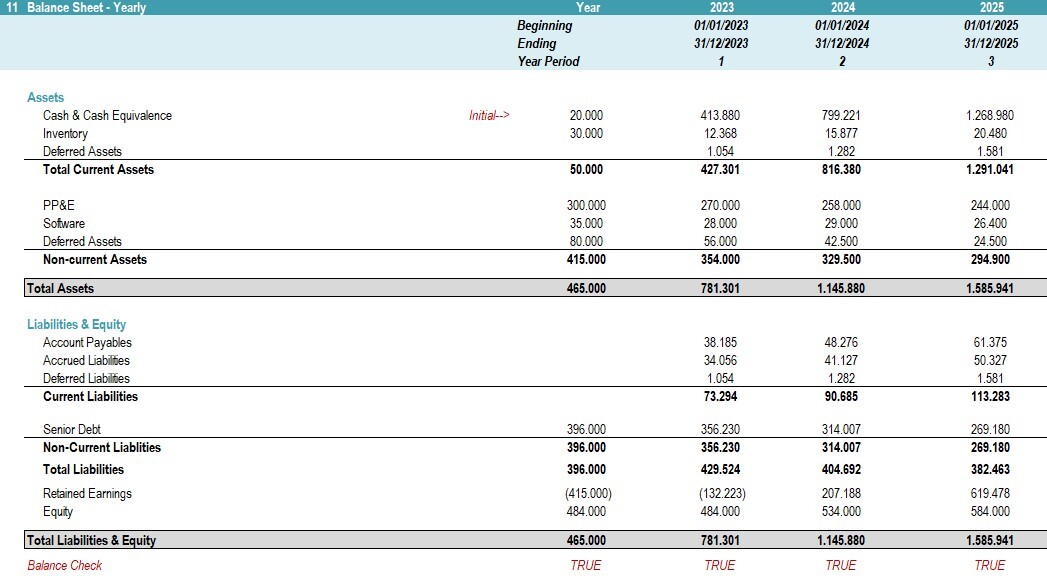The height and width of the screenshot is (580, 1047).
Task: Select initial cash value 20.000
Action: click(586, 115)
